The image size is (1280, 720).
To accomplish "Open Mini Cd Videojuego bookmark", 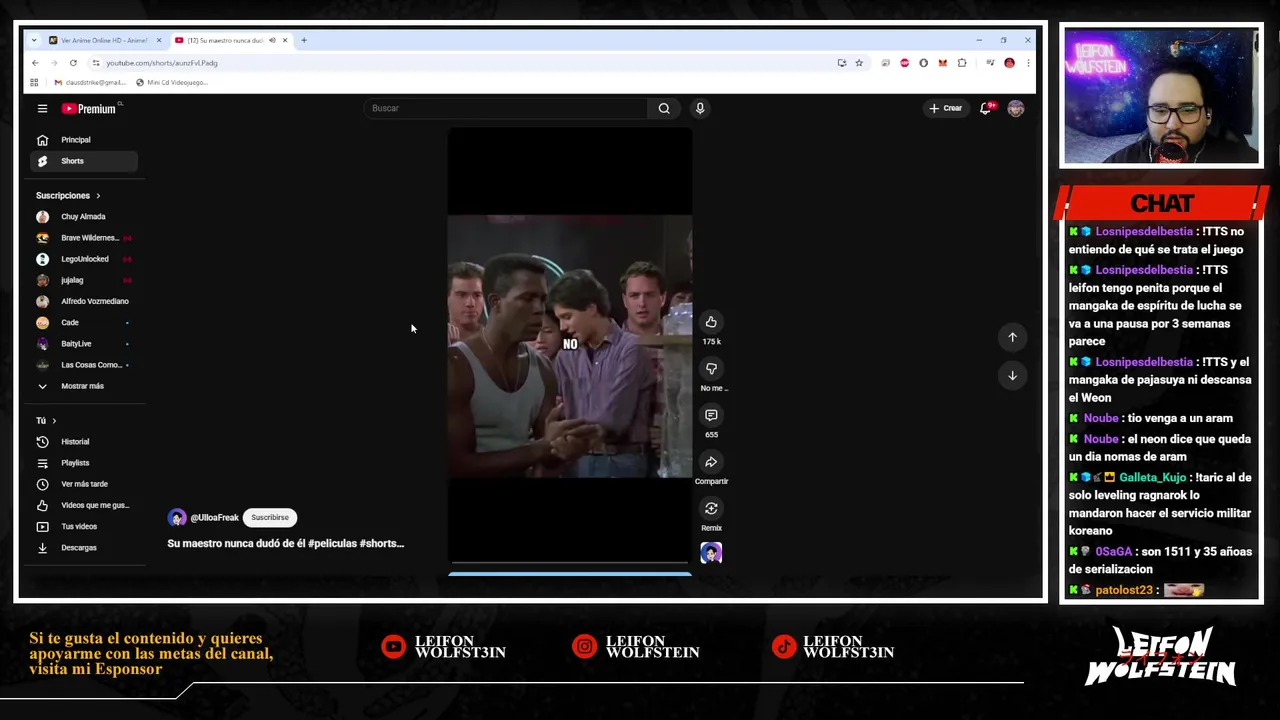I will click(172, 82).
